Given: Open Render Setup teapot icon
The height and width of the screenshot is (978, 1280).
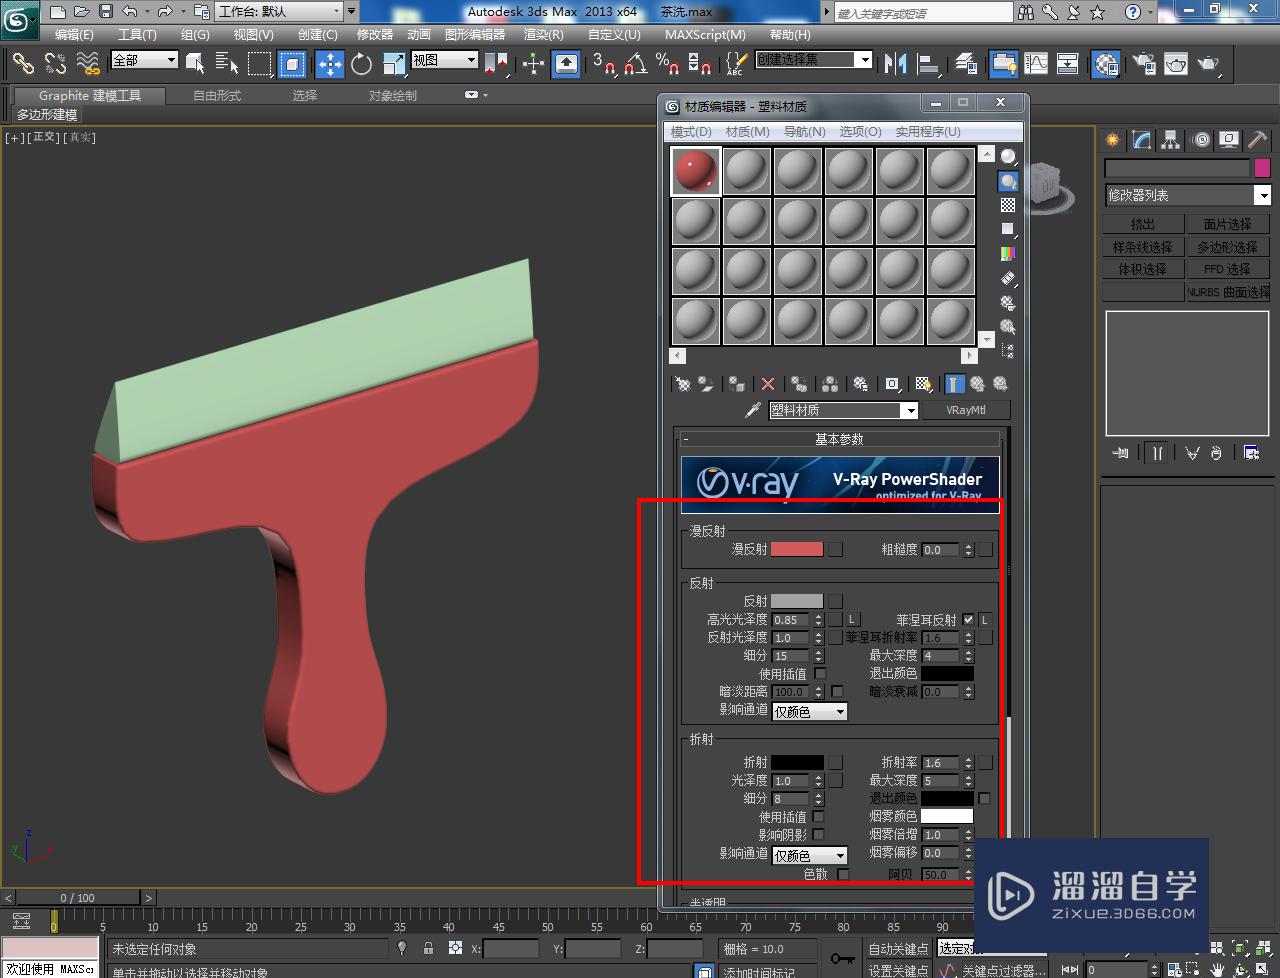Looking at the screenshot, I should click(x=1145, y=64).
